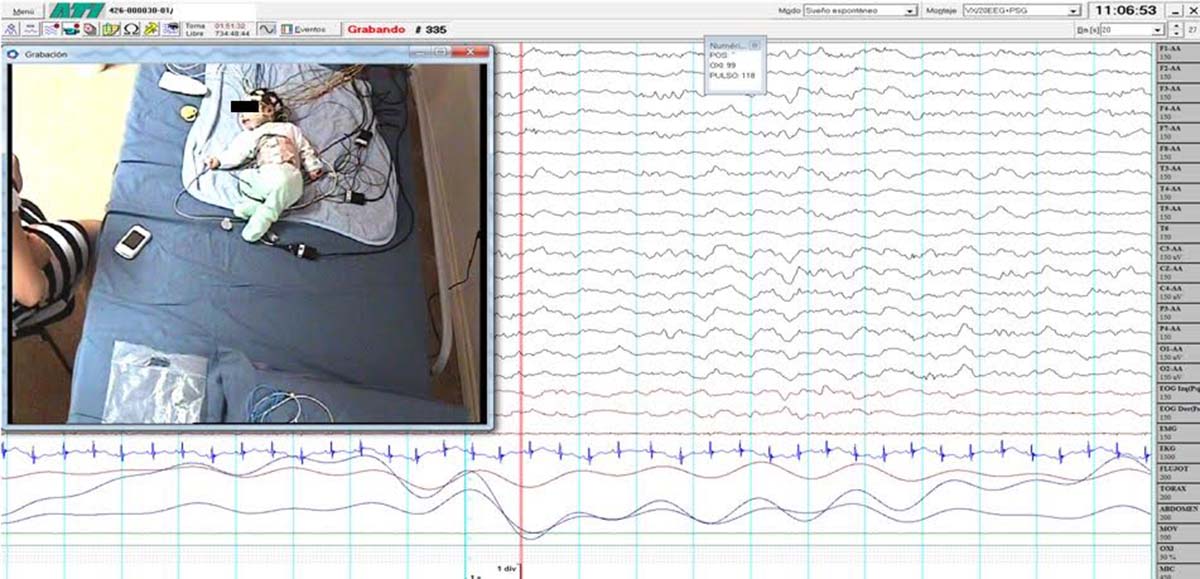Select the T5-AA channel label
This screenshot has height=579, width=1200.
pos(1176,211)
